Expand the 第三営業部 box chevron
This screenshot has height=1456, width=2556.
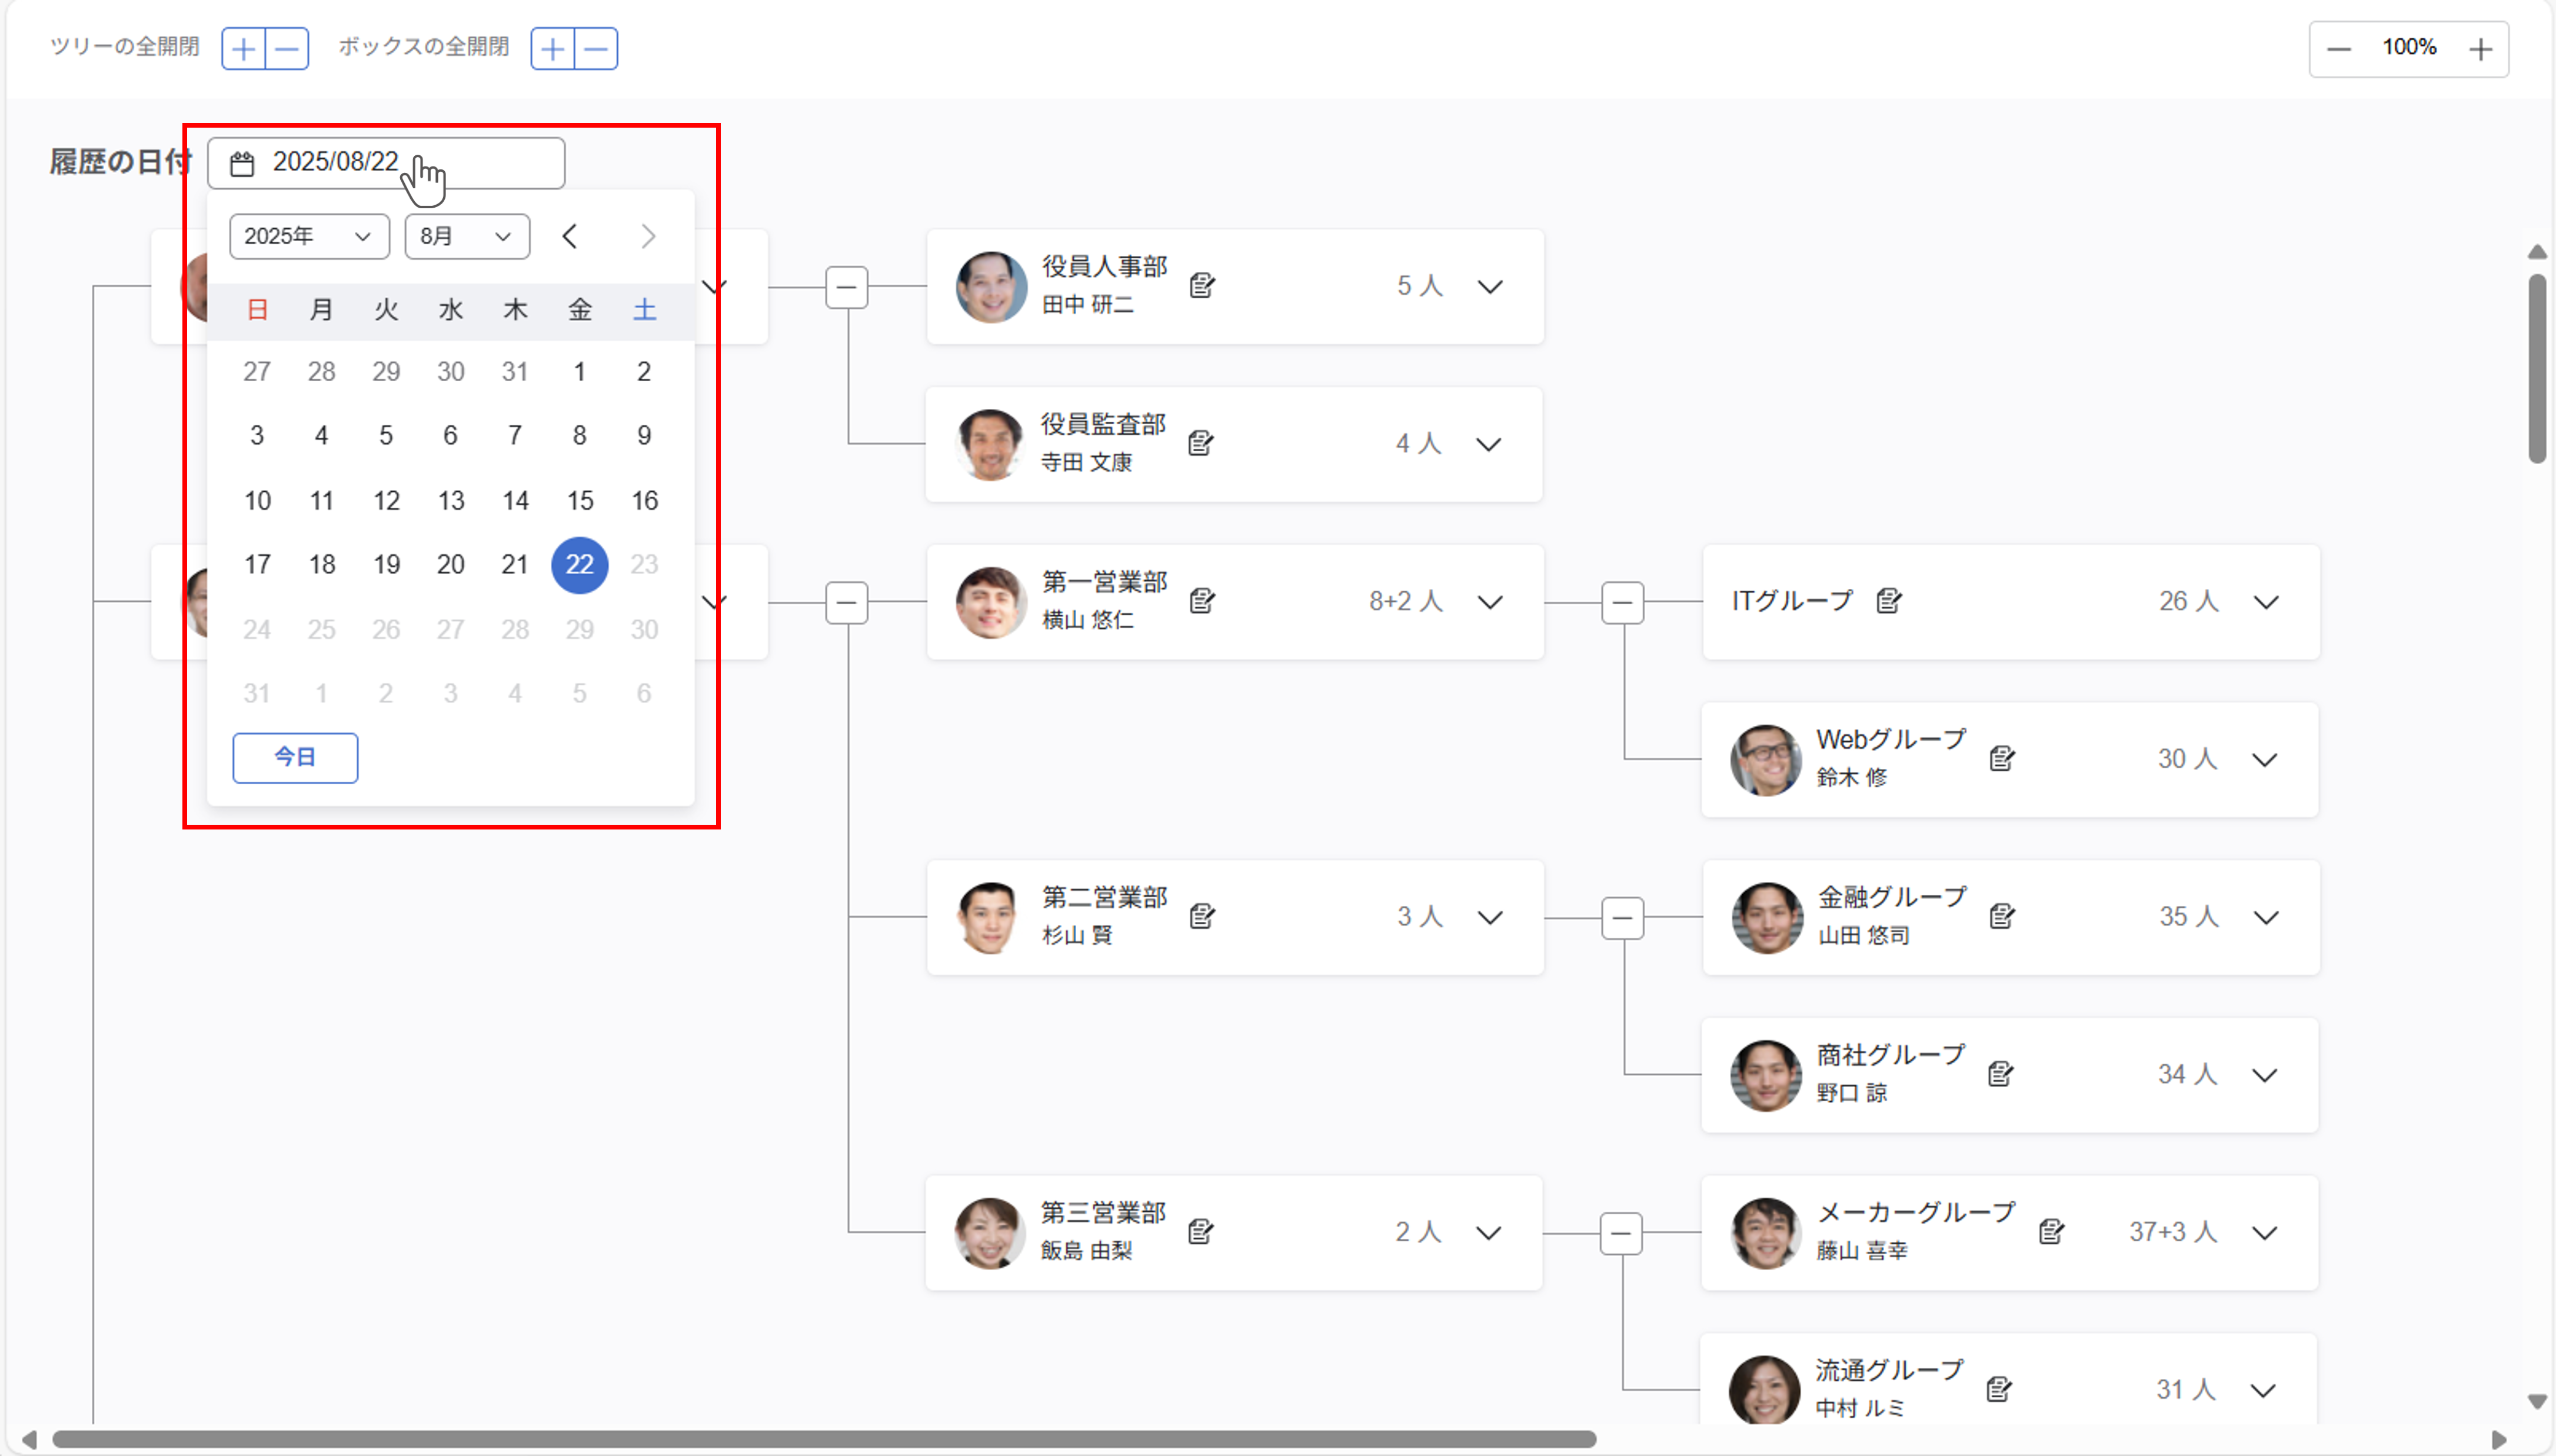tap(1488, 1232)
